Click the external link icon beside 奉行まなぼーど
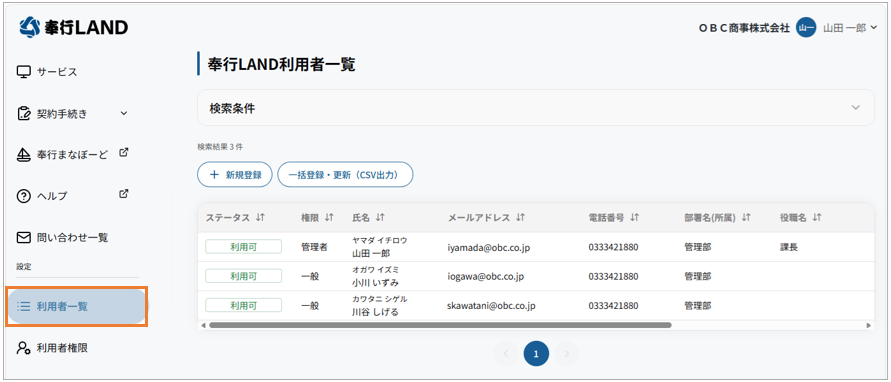 tap(124, 152)
